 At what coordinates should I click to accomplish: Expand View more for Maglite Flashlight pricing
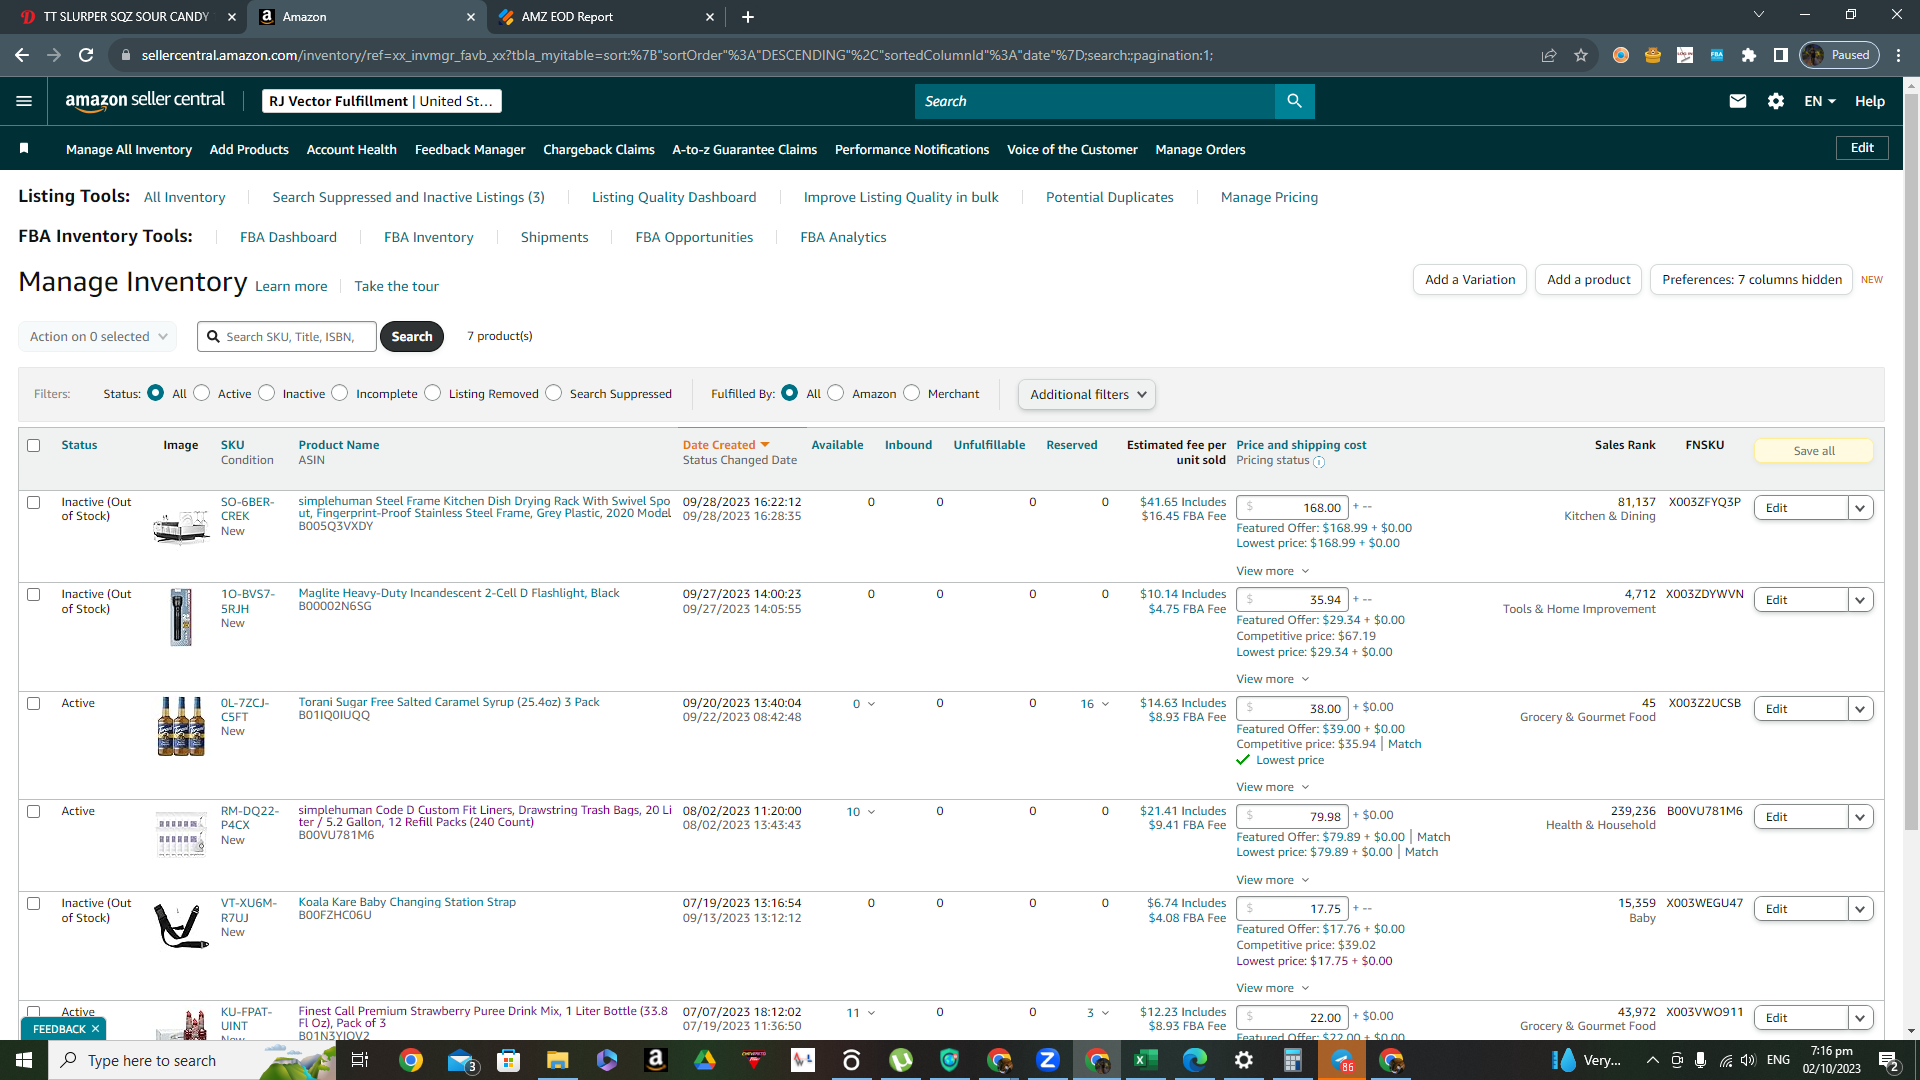(x=1272, y=679)
